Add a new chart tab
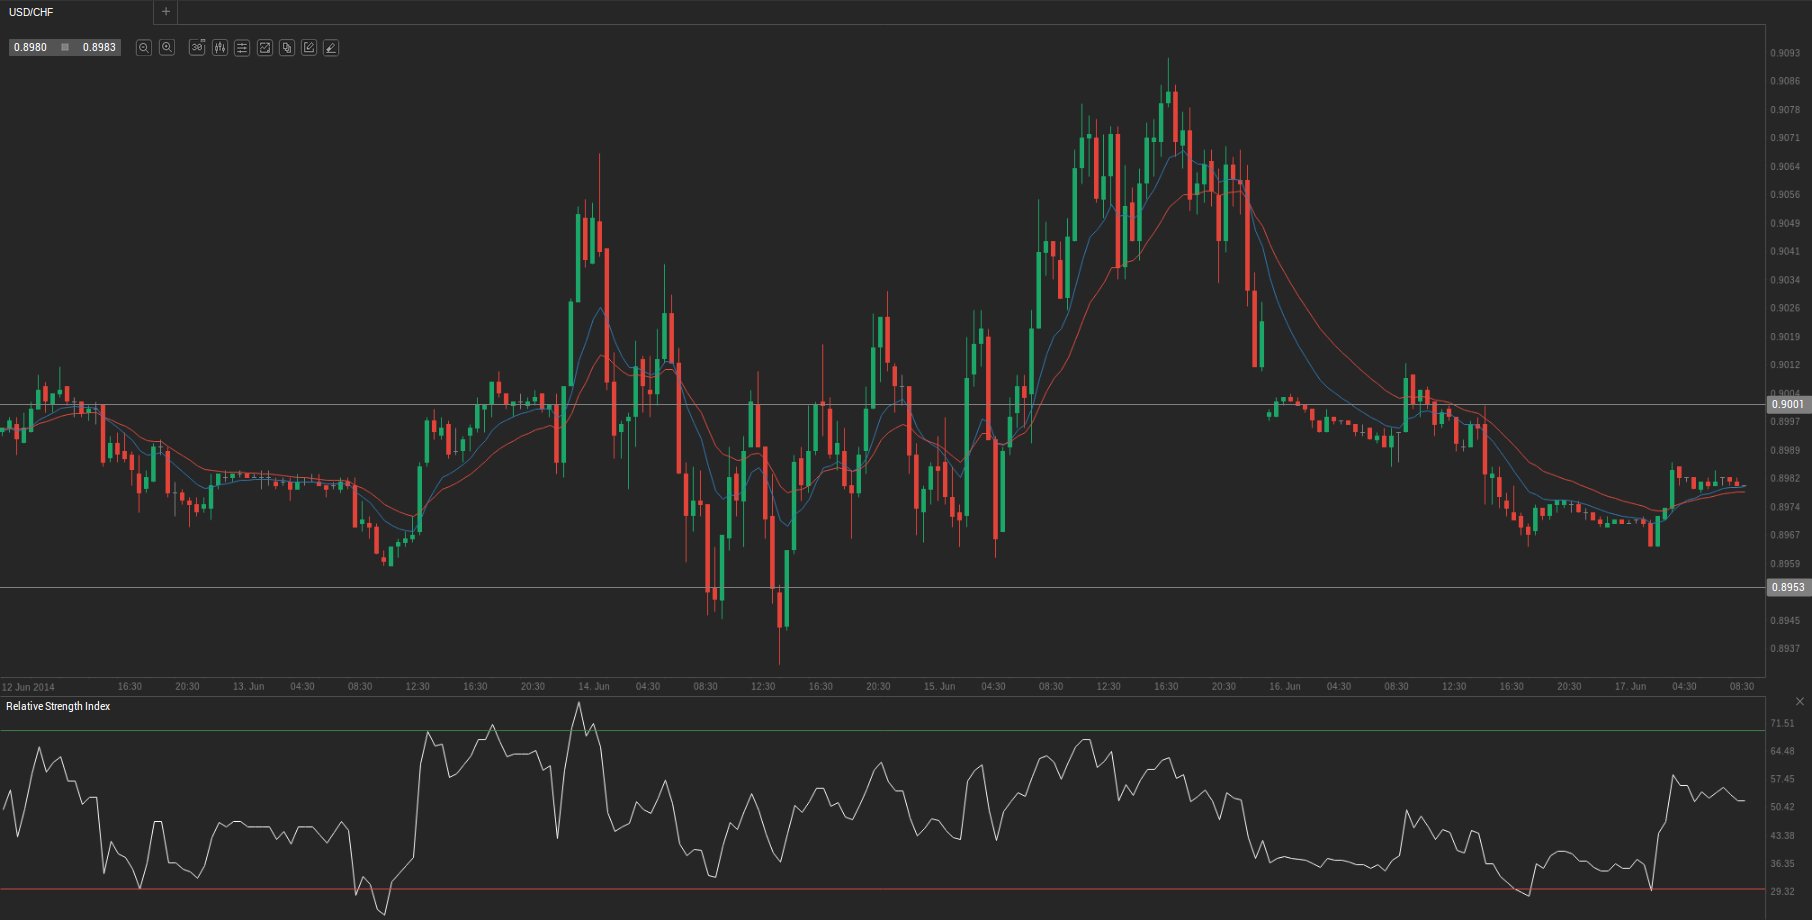Viewport: 1812px width, 920px height. point(166,12)
